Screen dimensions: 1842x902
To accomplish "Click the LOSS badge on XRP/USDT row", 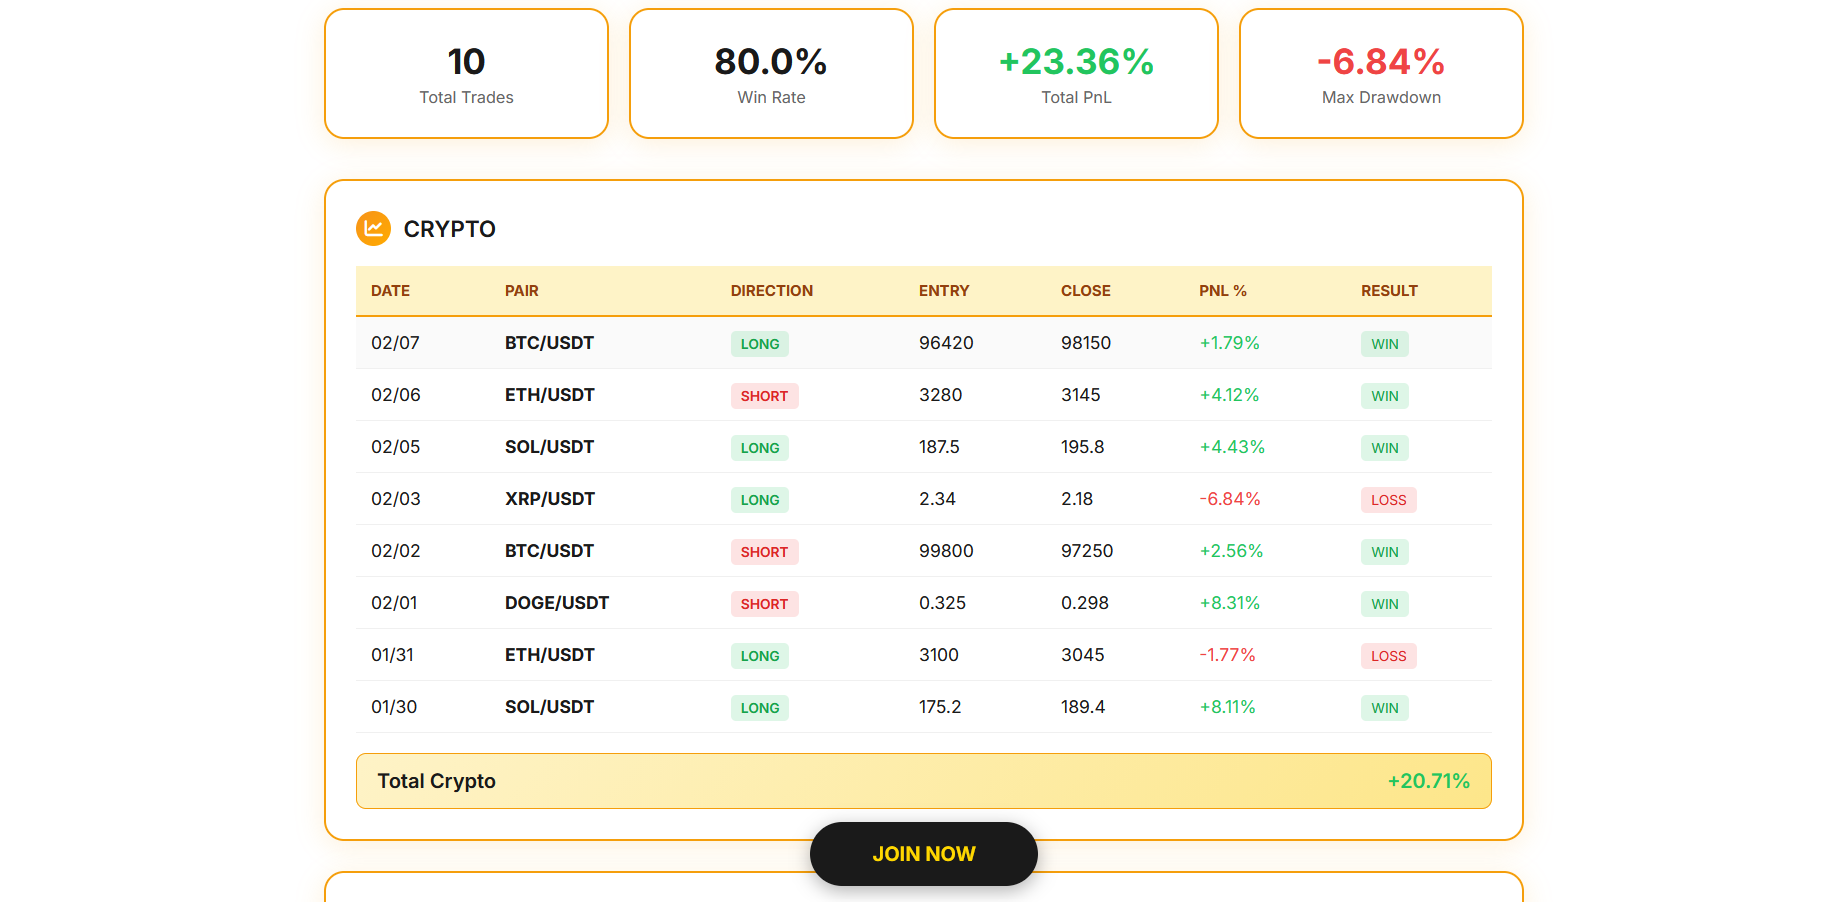I will [1388, 499].
